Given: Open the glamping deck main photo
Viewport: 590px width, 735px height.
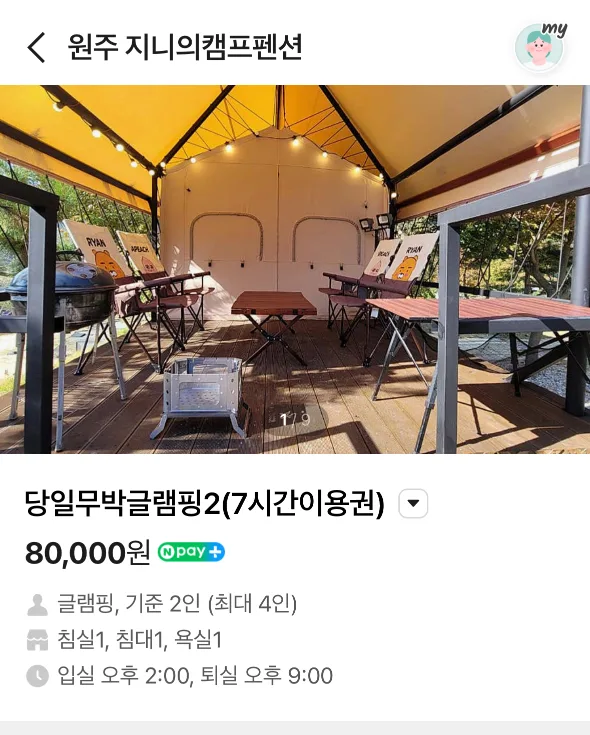Looking at the screenshot, I should tap(295, 269).
